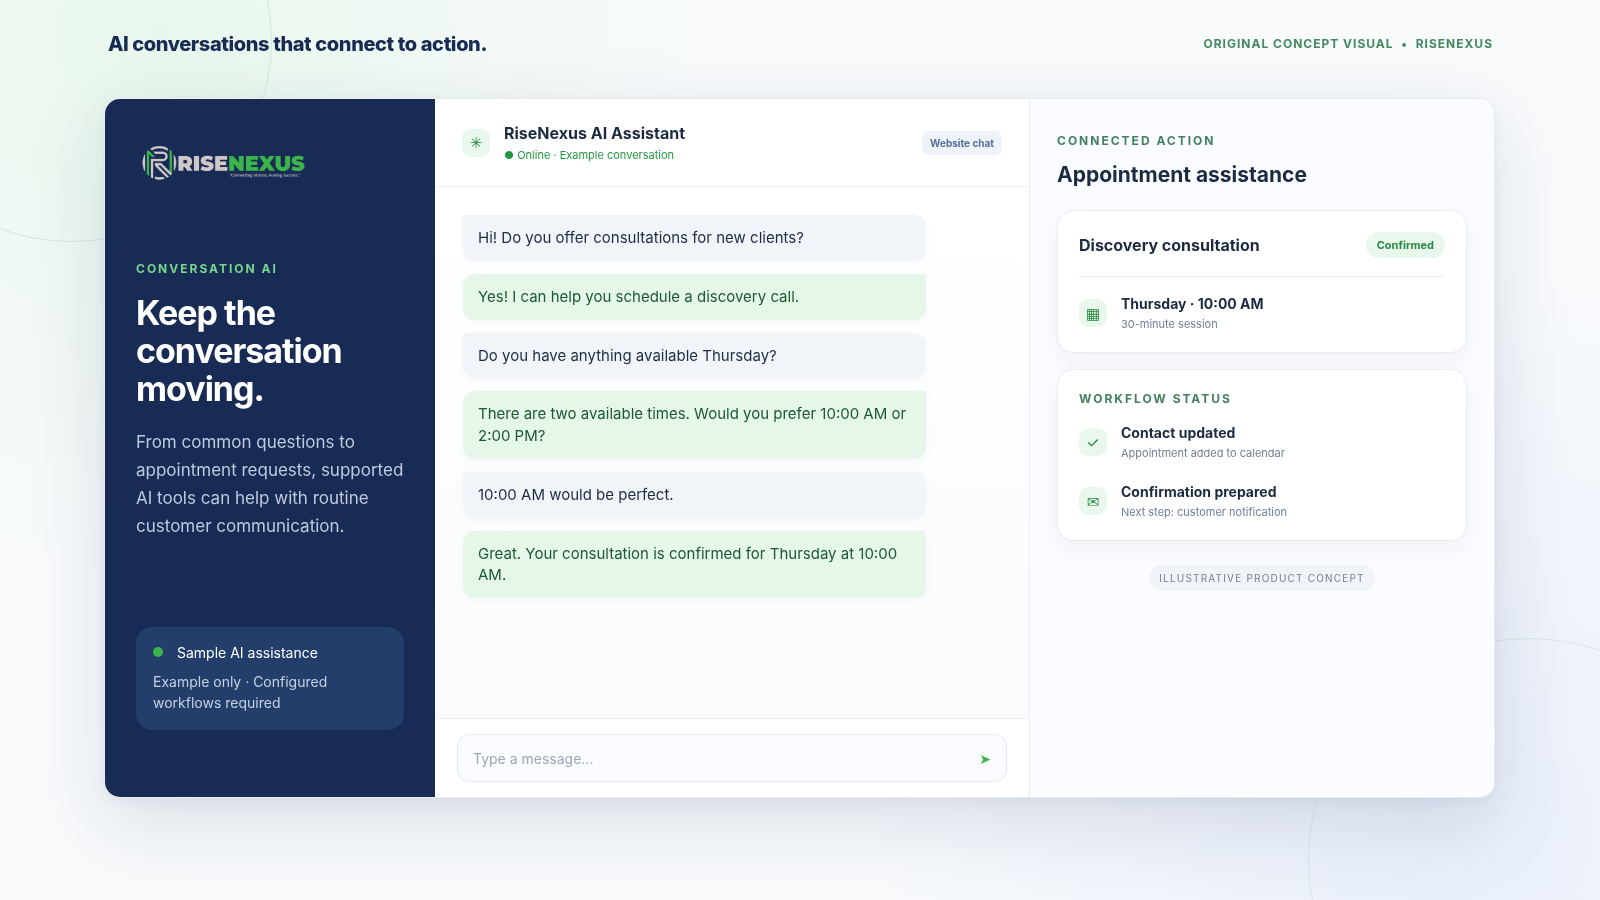This screenshot has width=1600, height=900.
Task: Click the Illustrative Product Concept pill
Action: [1261, 578]
